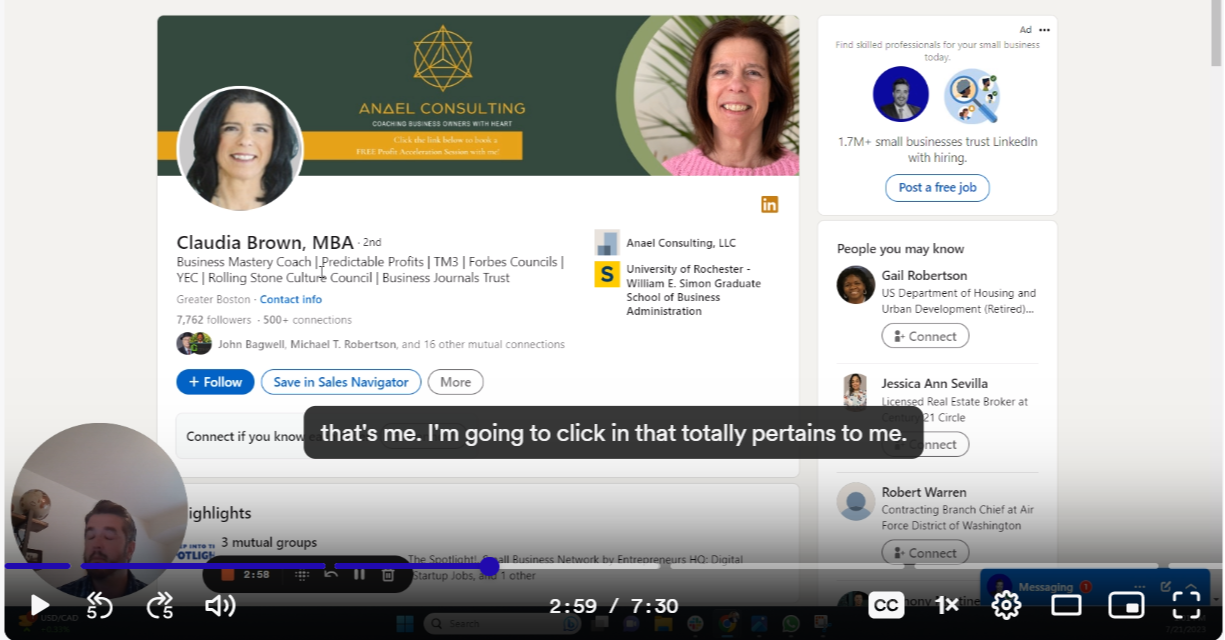Image resolution: width=1225 pixels, height=640 pixels.
Task: Click the 3 mutual groups text
Action: point(269,542)
